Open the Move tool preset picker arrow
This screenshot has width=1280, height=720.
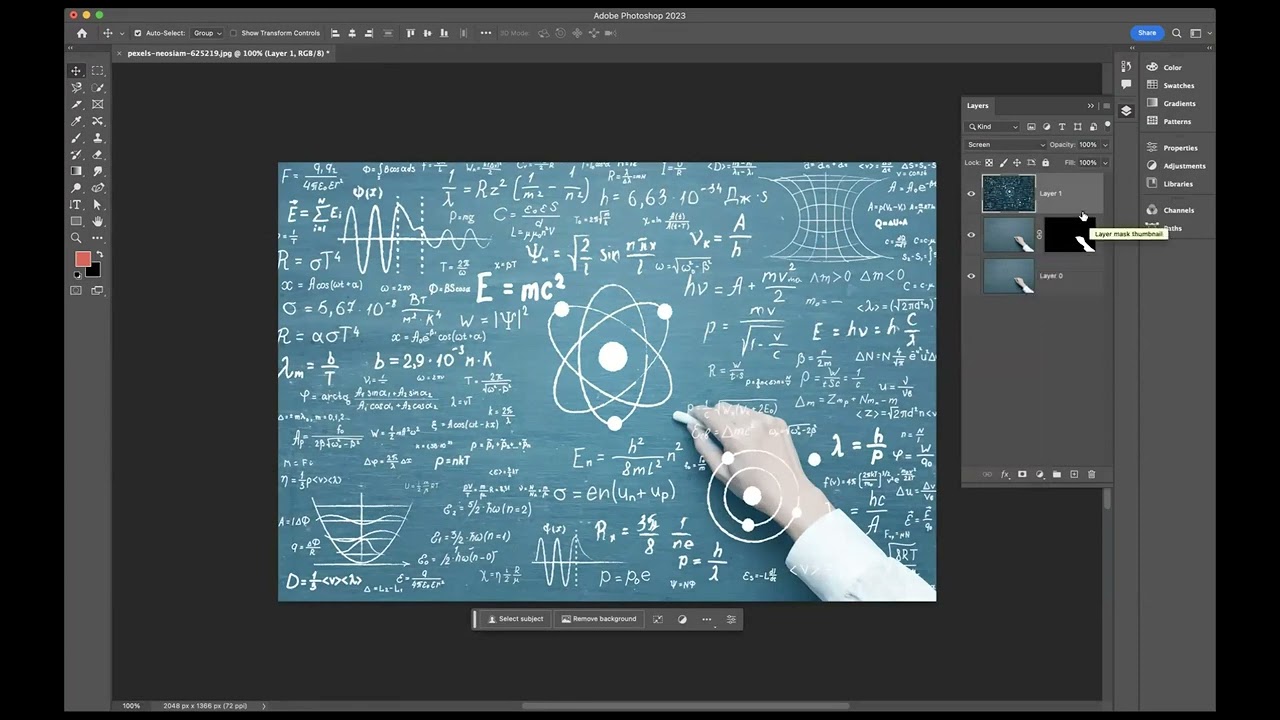[122, 33]
